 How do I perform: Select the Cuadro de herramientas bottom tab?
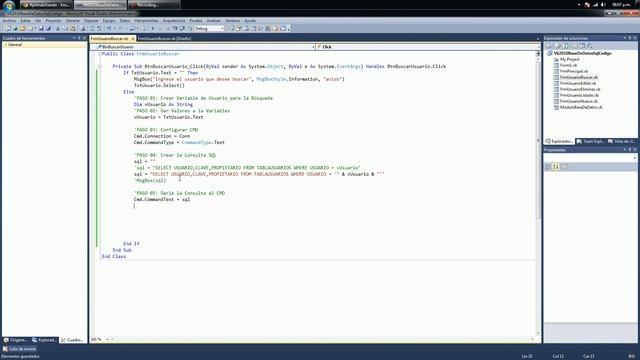[72, 340]
